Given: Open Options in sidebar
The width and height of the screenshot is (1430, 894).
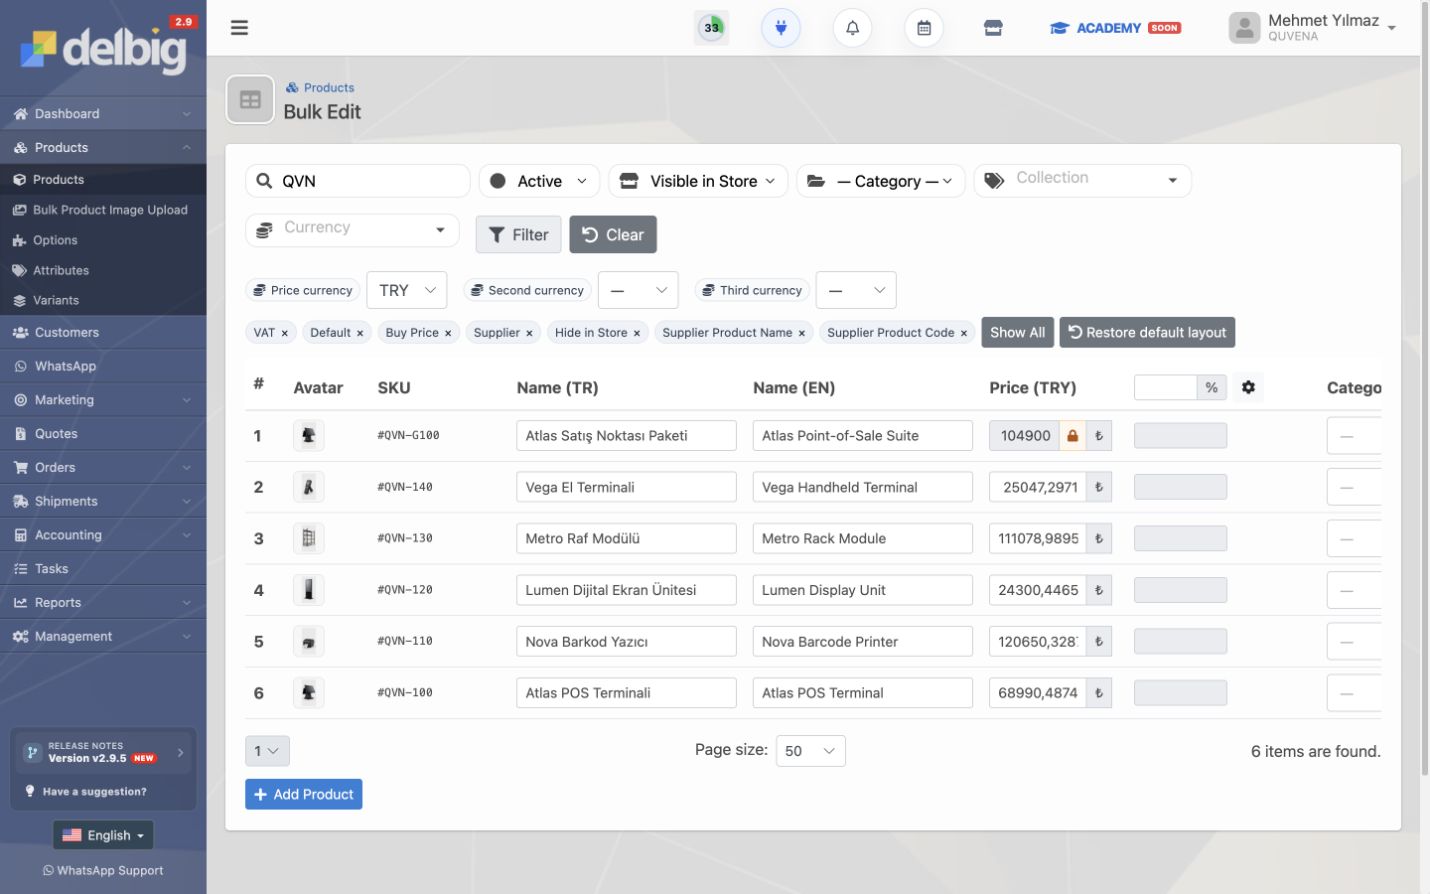Looking at the screenshot, I should tap(103, 240).
